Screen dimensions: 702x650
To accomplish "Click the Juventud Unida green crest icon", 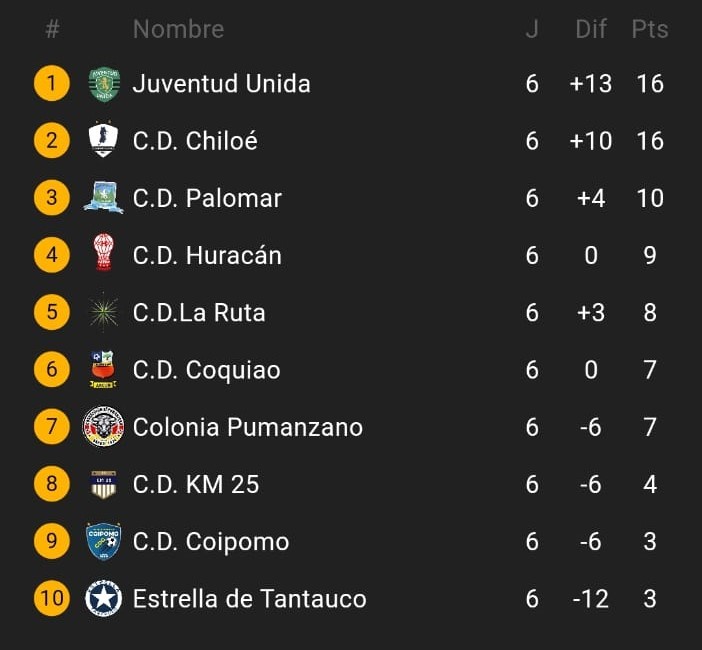I will [104, 84].
